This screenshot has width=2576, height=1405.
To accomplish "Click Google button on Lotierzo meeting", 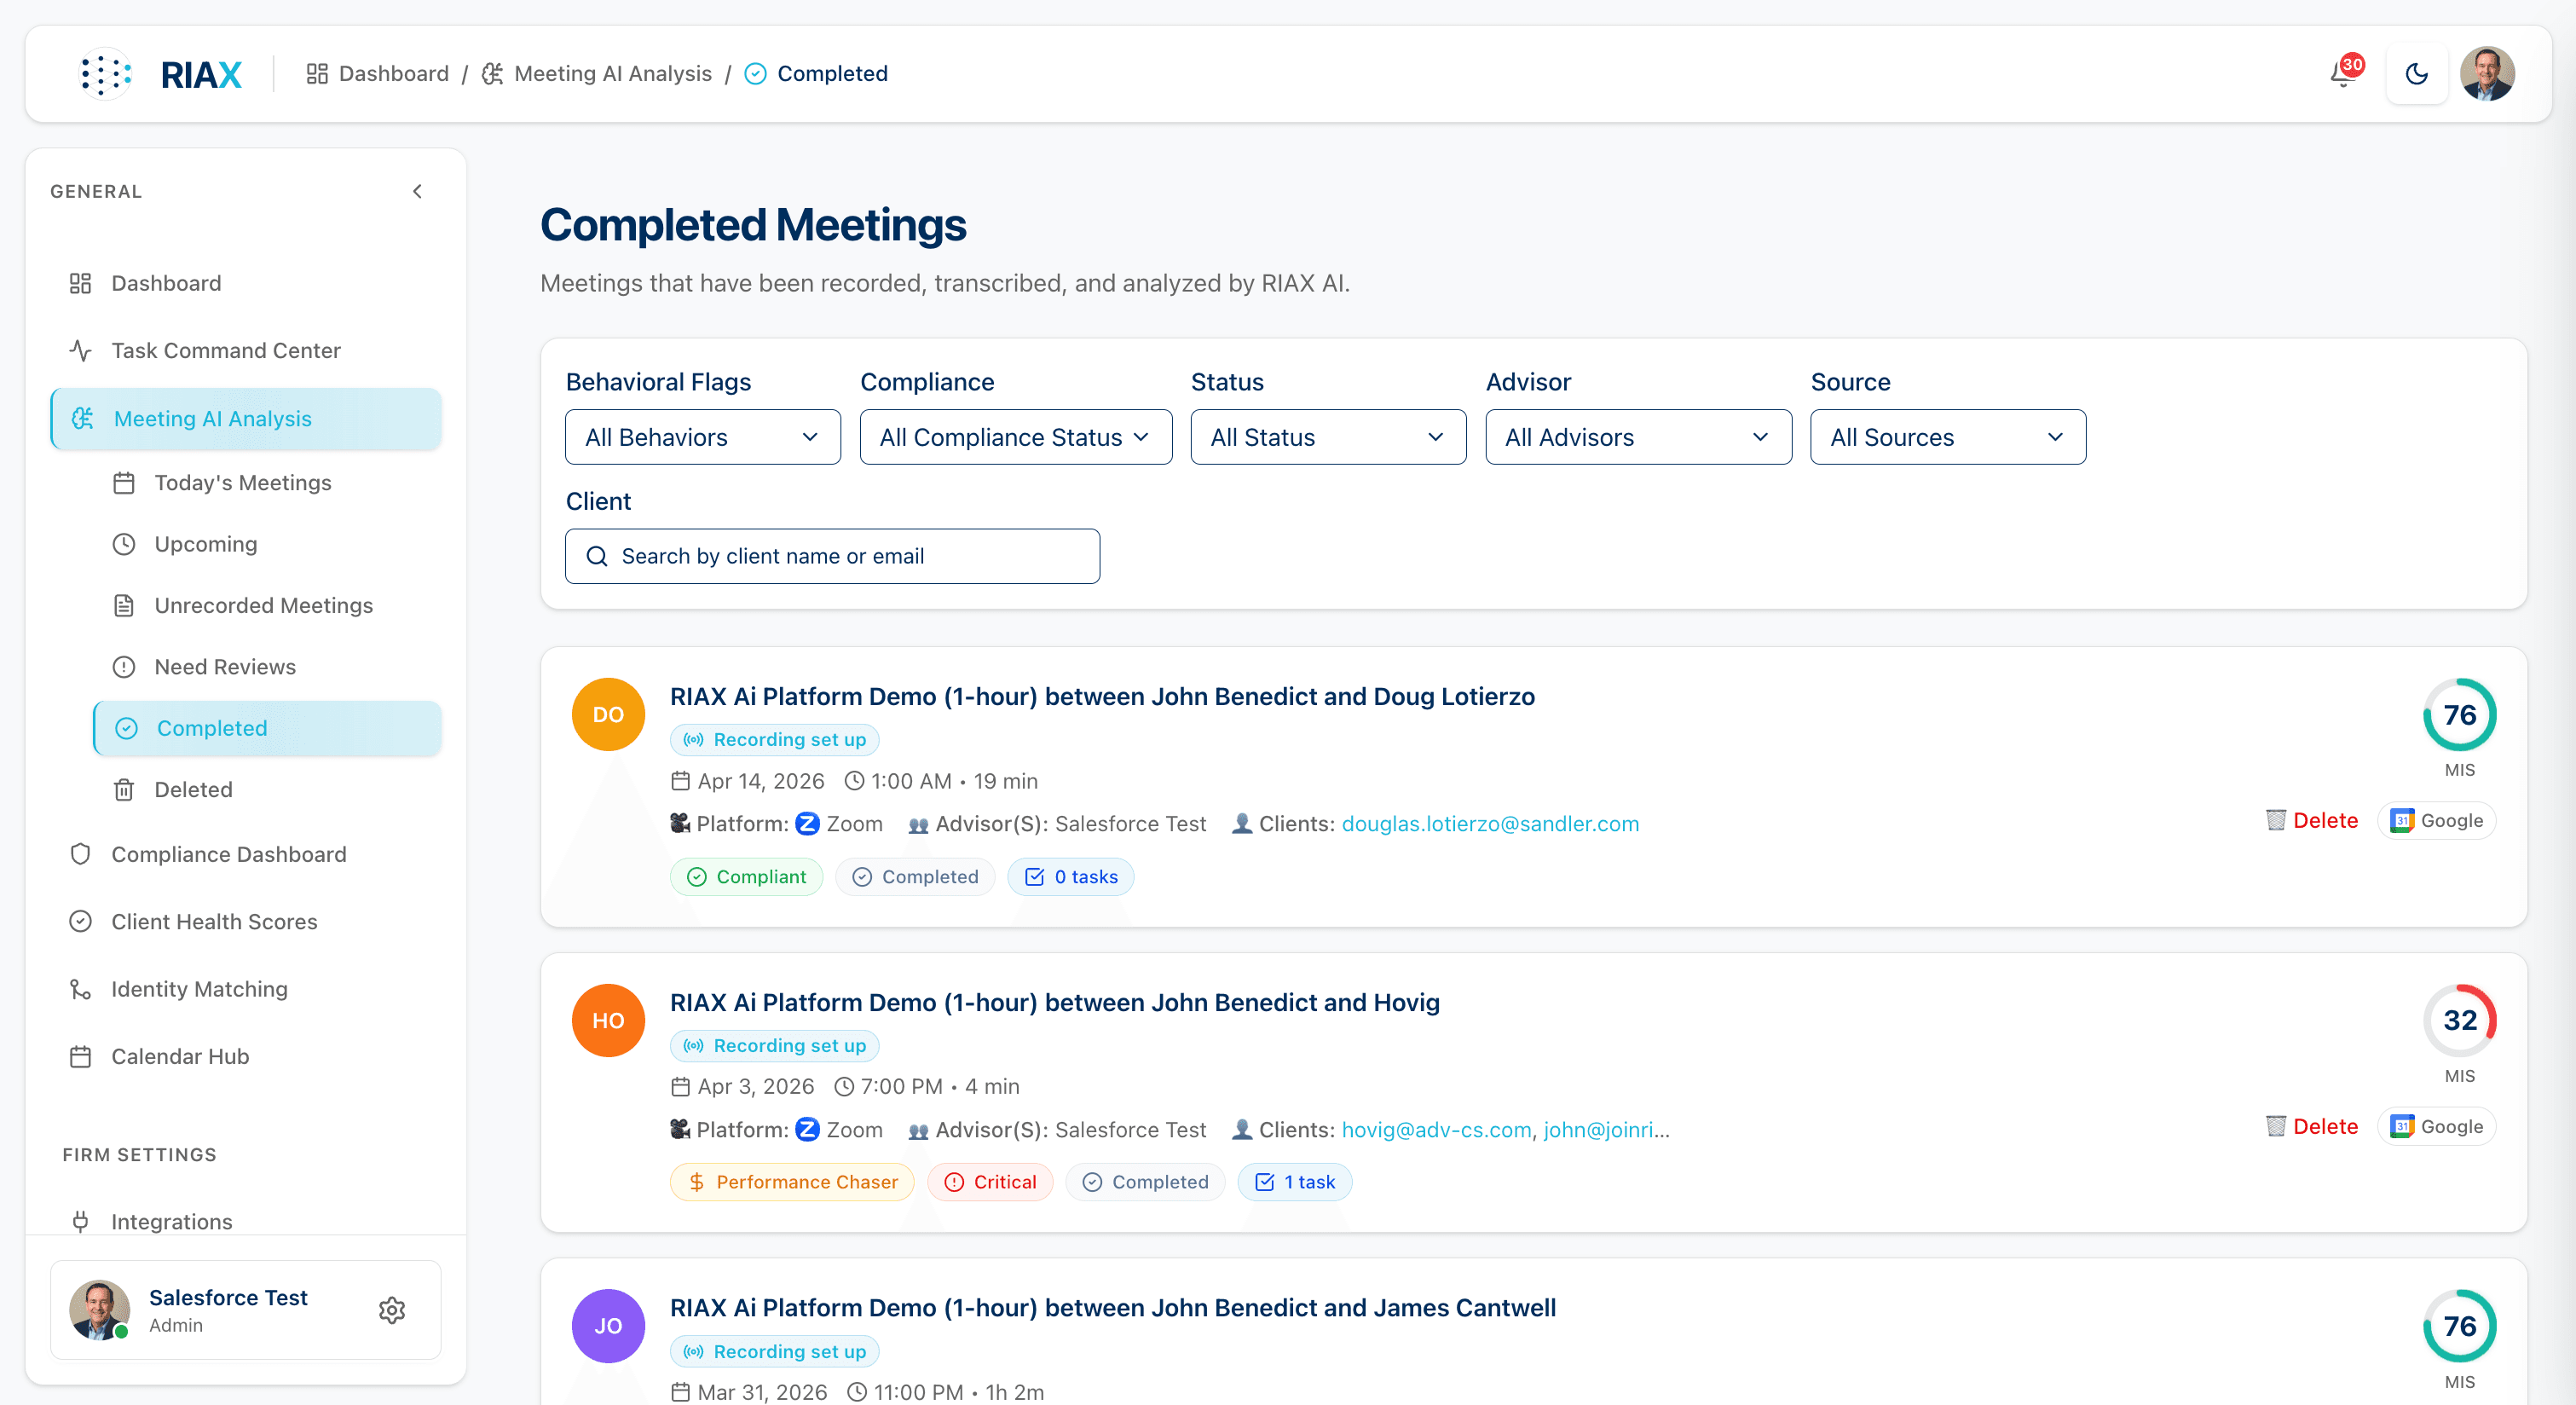I will pyautogui.click(x=2436, y=821).
